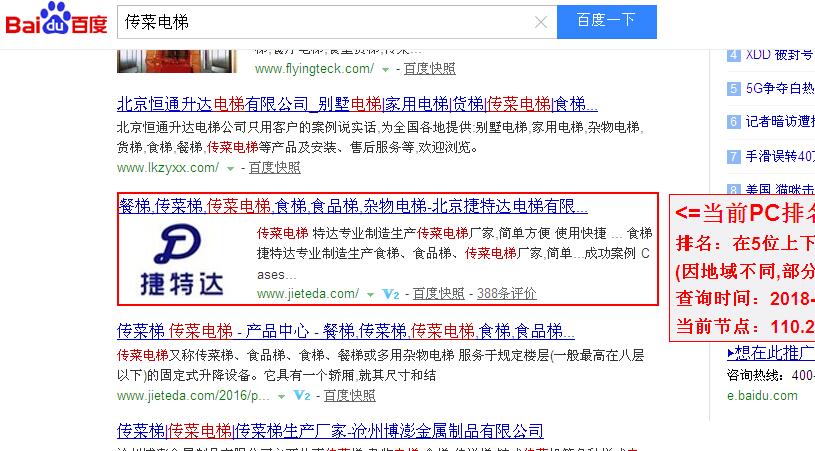Click the 咨询热线 hotline text
Screen dimensions: 815x451
770,375
